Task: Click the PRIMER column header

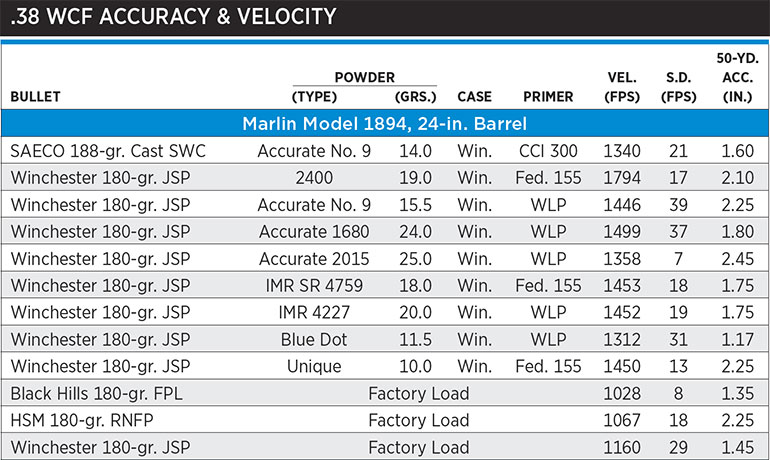Action: [x=548, y=97]
